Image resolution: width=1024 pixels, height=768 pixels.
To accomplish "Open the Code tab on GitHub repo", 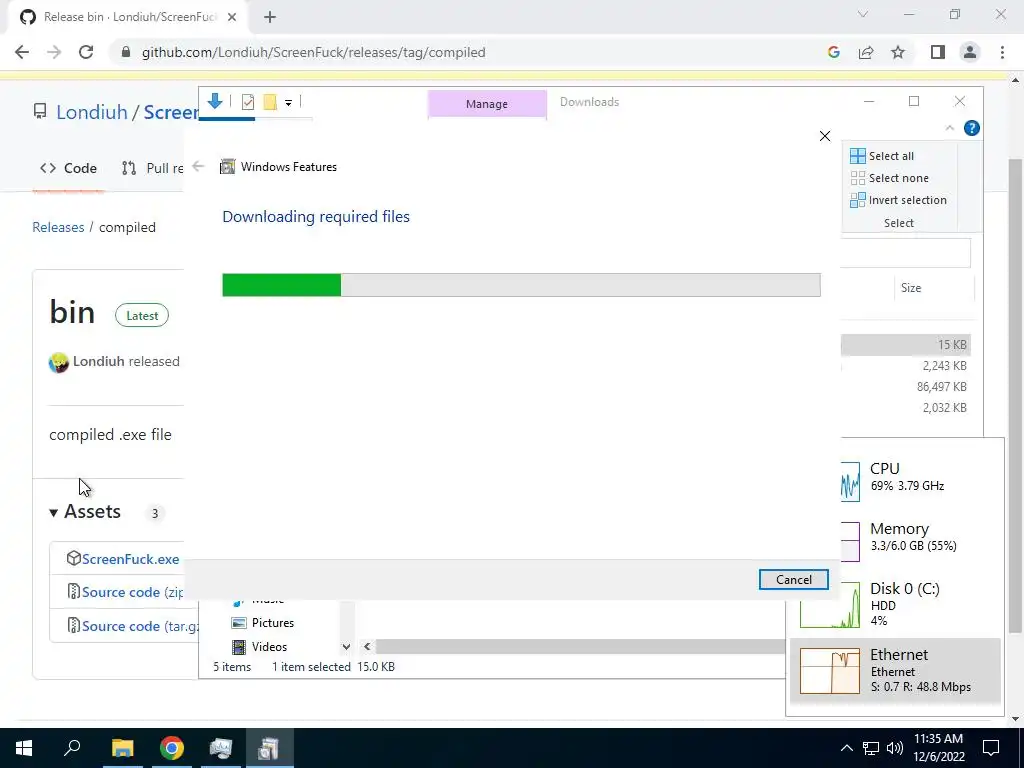I will point(68,168).
